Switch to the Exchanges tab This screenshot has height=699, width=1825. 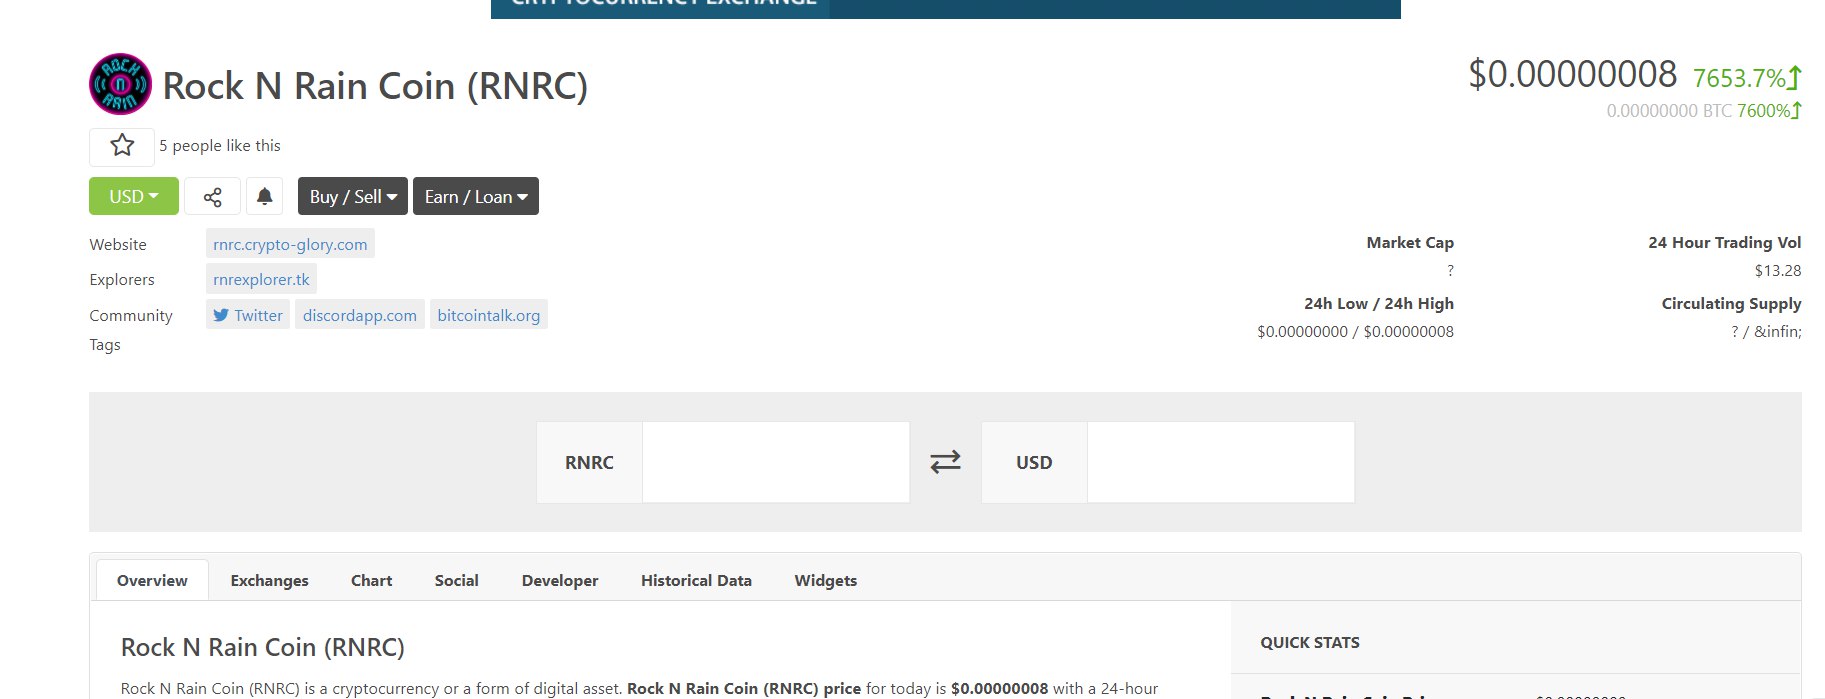pyautogui.click(x=269, y=580)
